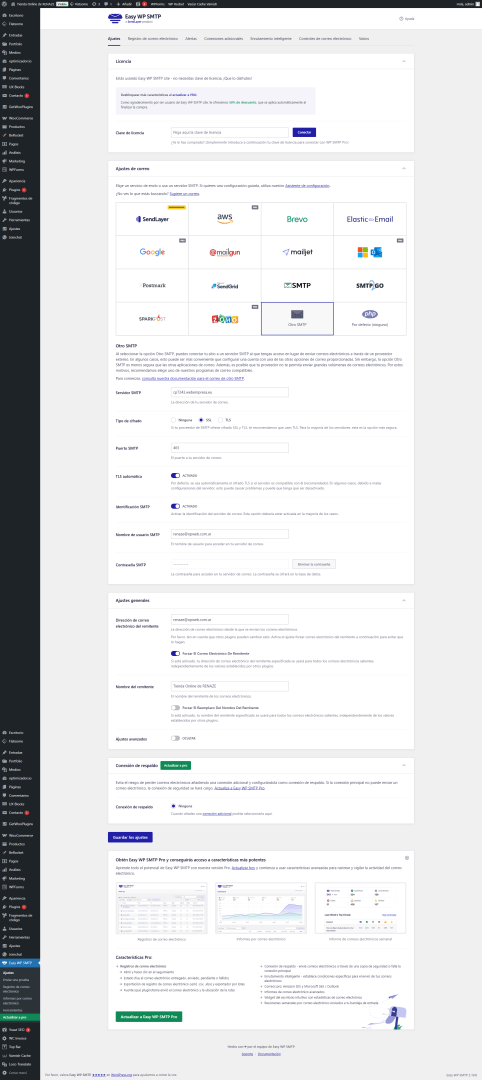482x1080 pixels.
Task: Click Actualizar a Easy WP SMTP Pro button
Action: click(x=149, y=1016)
